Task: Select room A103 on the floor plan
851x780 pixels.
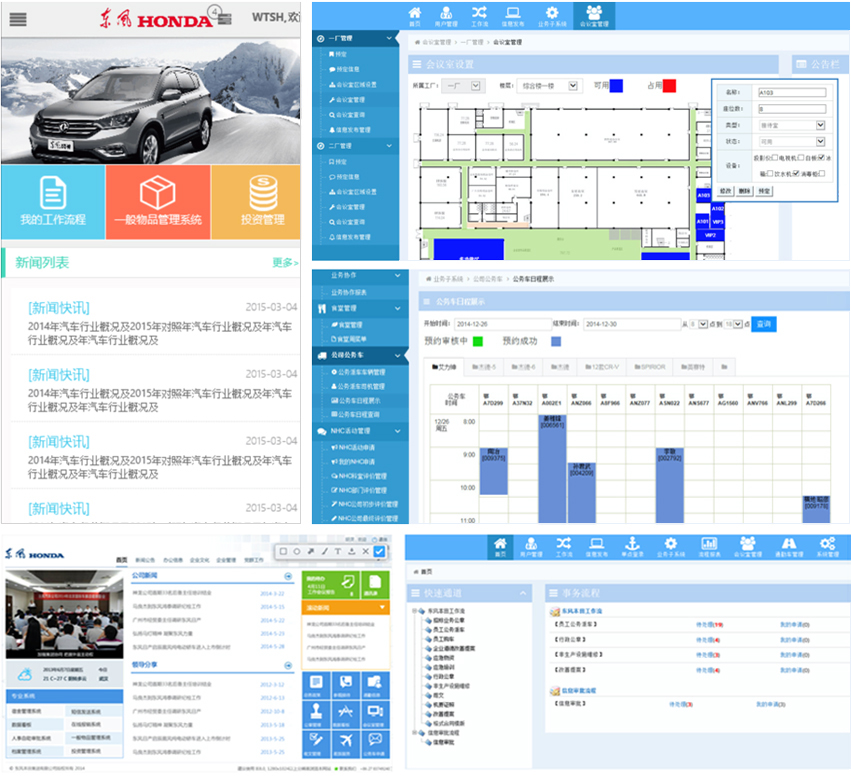Action: tap(703, 195)
